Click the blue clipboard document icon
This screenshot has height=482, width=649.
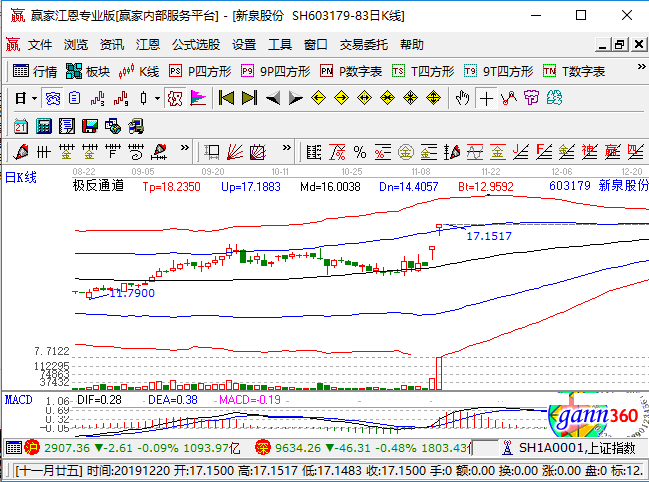coord(75,98)
